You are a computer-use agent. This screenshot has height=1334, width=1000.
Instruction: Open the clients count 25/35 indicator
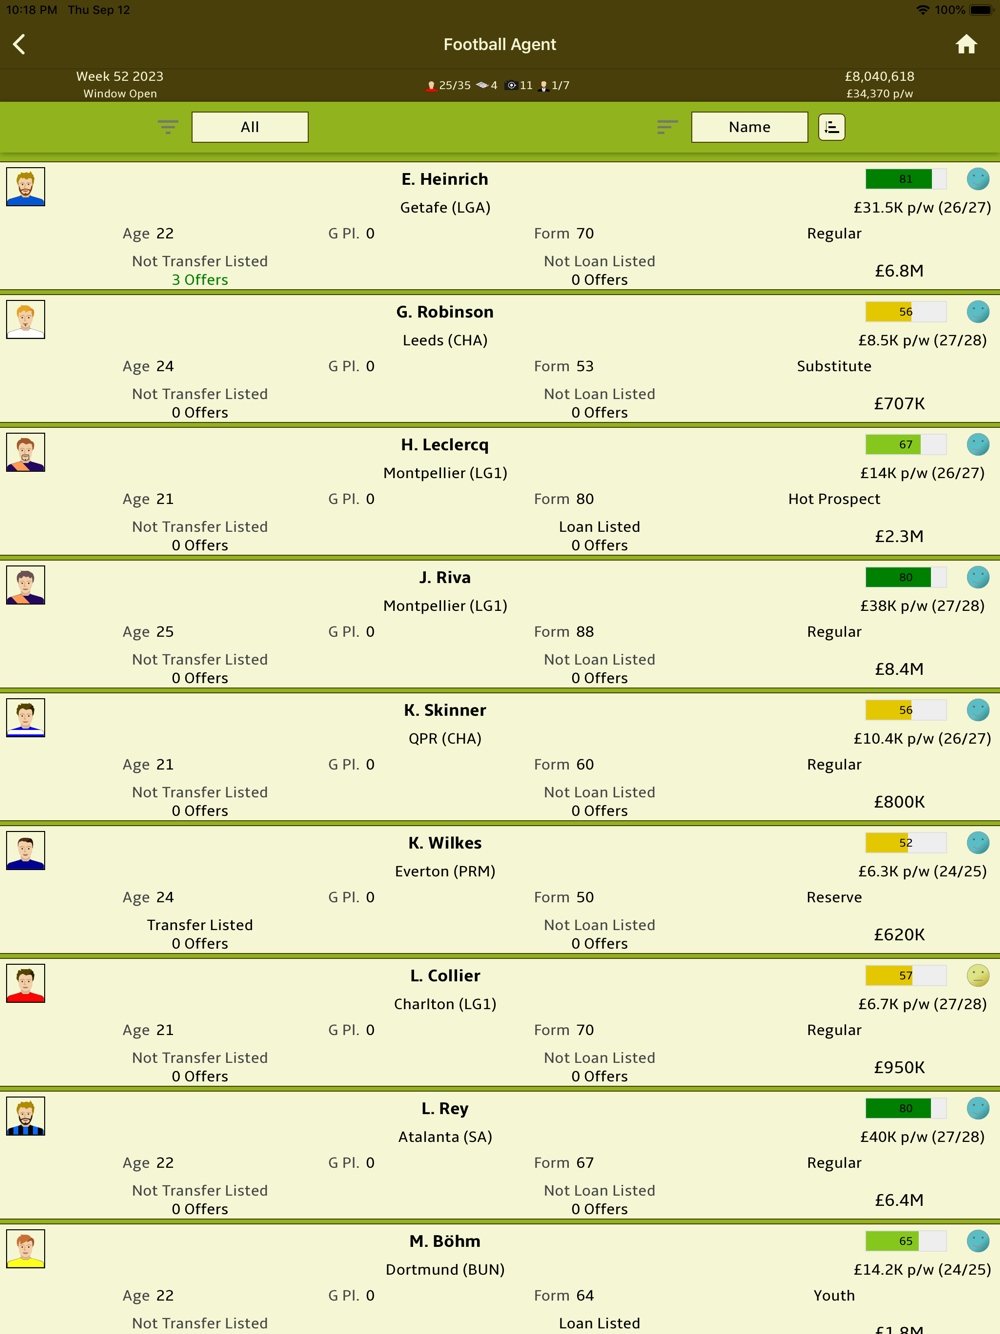pos(449,86)
